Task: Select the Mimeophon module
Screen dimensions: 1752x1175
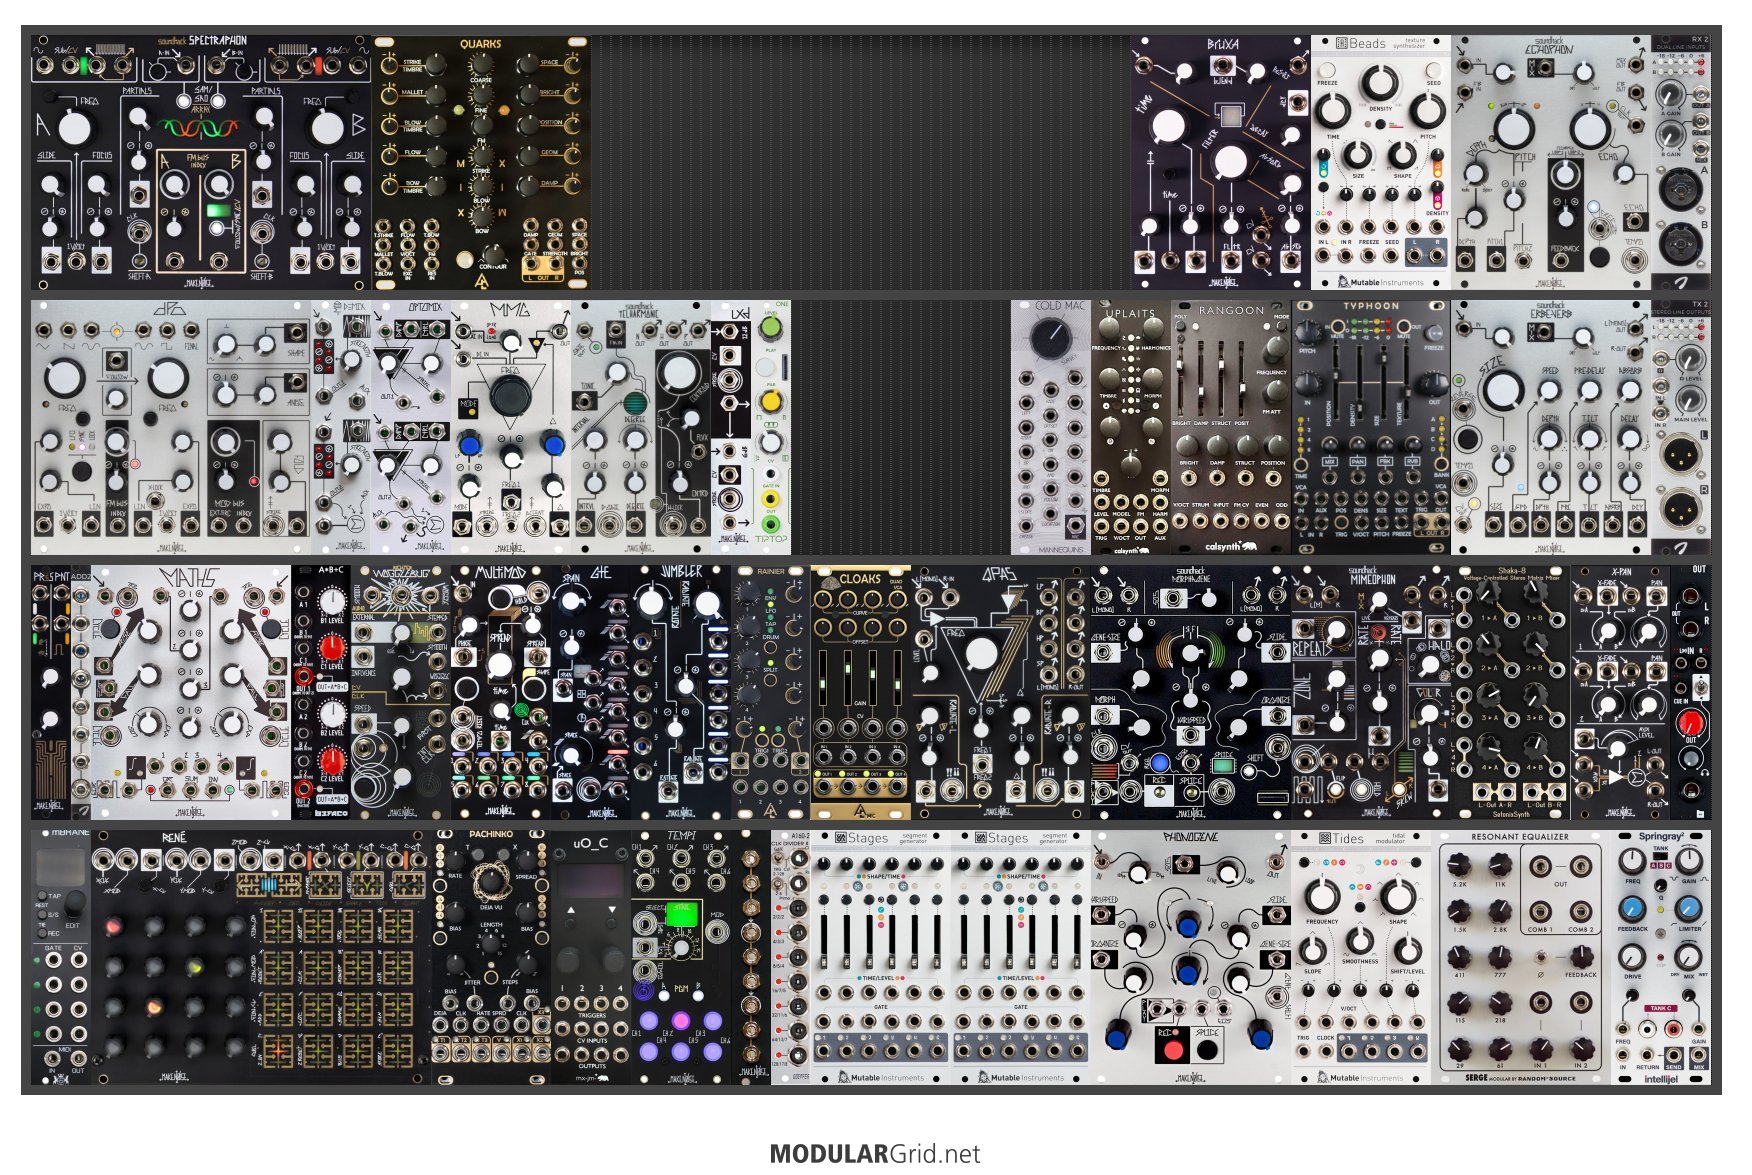Action: 1371,693
